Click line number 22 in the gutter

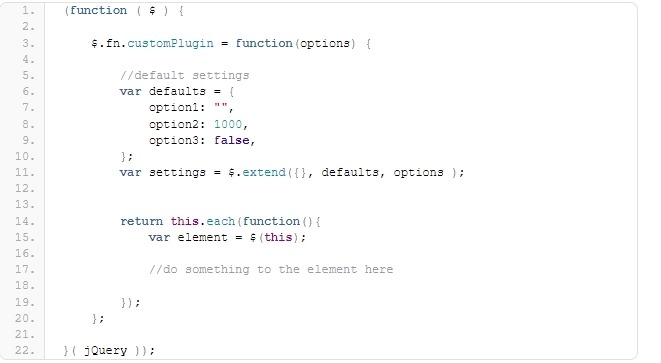[x=25, y=351]
